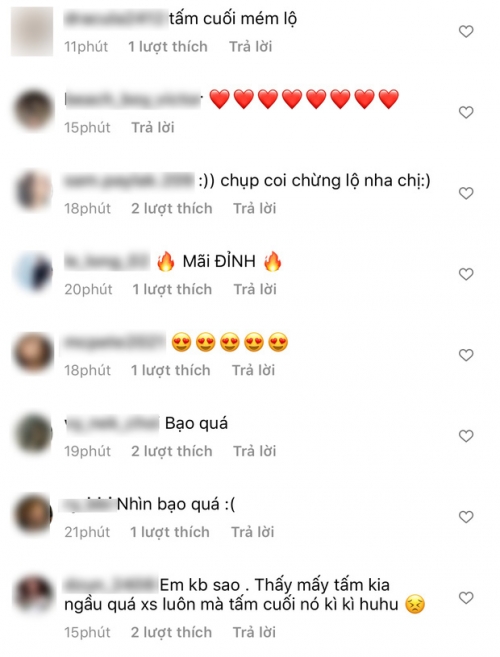The image size is (500, 657).
Task: Reply to 'chụp coi chừng lộ nha chị'
Action: (255, 208)
